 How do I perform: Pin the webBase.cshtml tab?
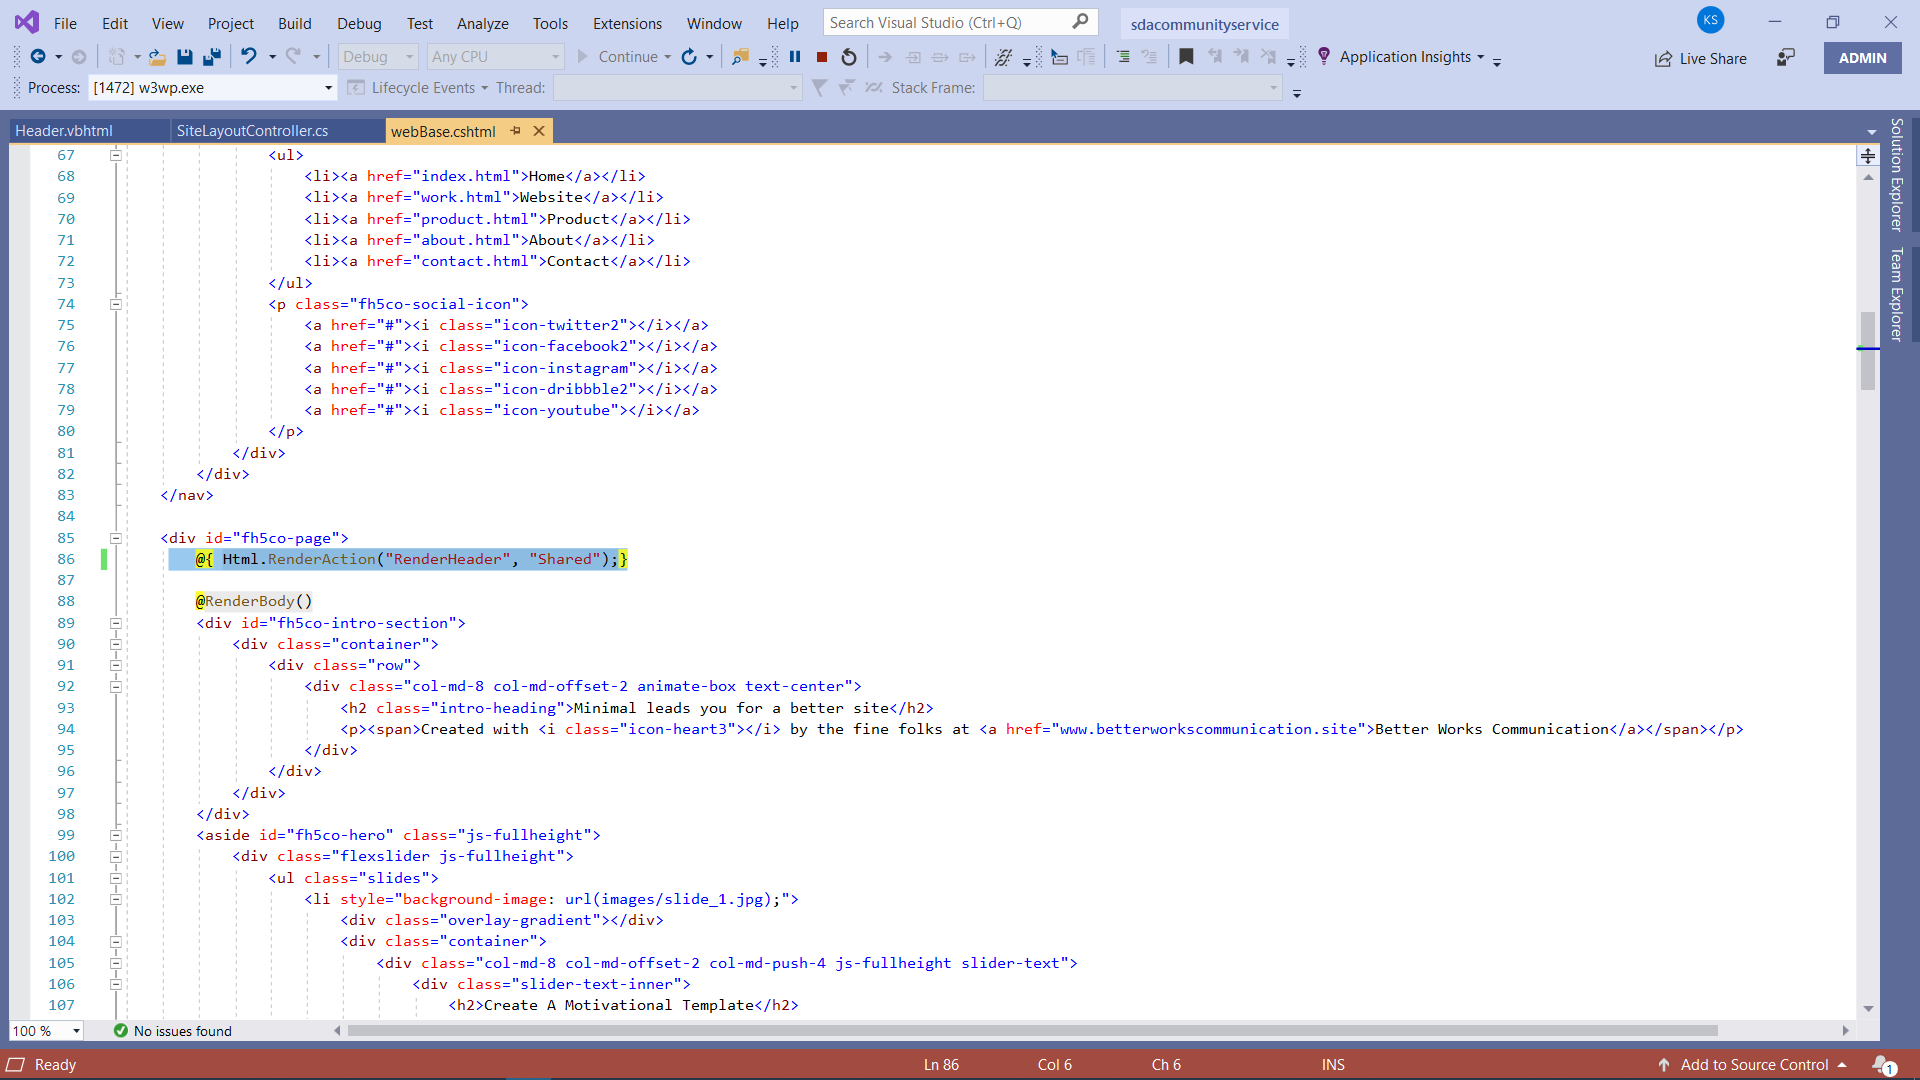(516, 131)
